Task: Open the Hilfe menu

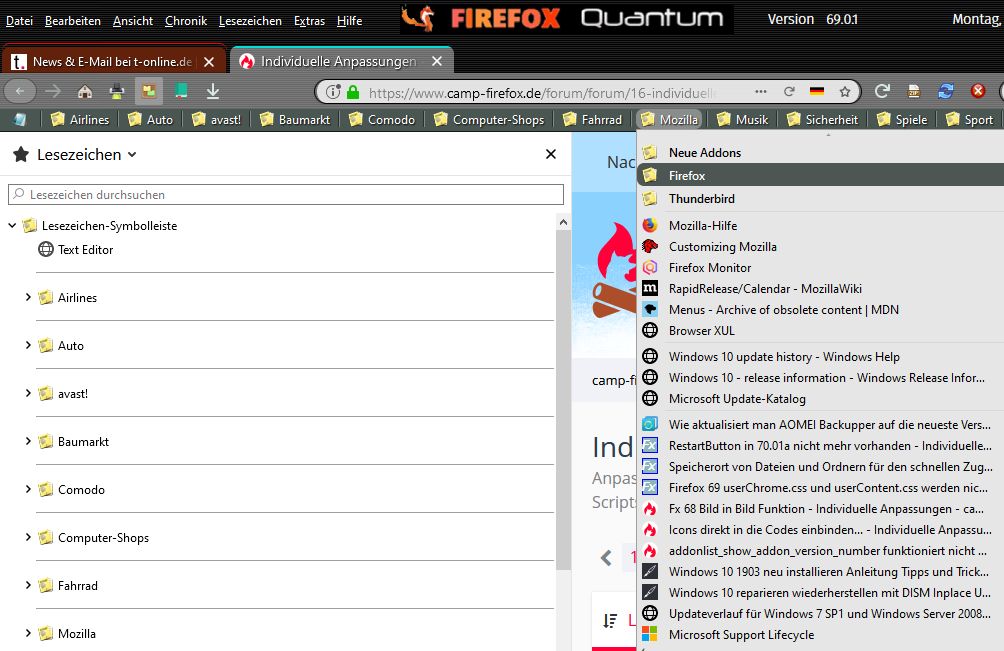Action: [x=349, y=20]
